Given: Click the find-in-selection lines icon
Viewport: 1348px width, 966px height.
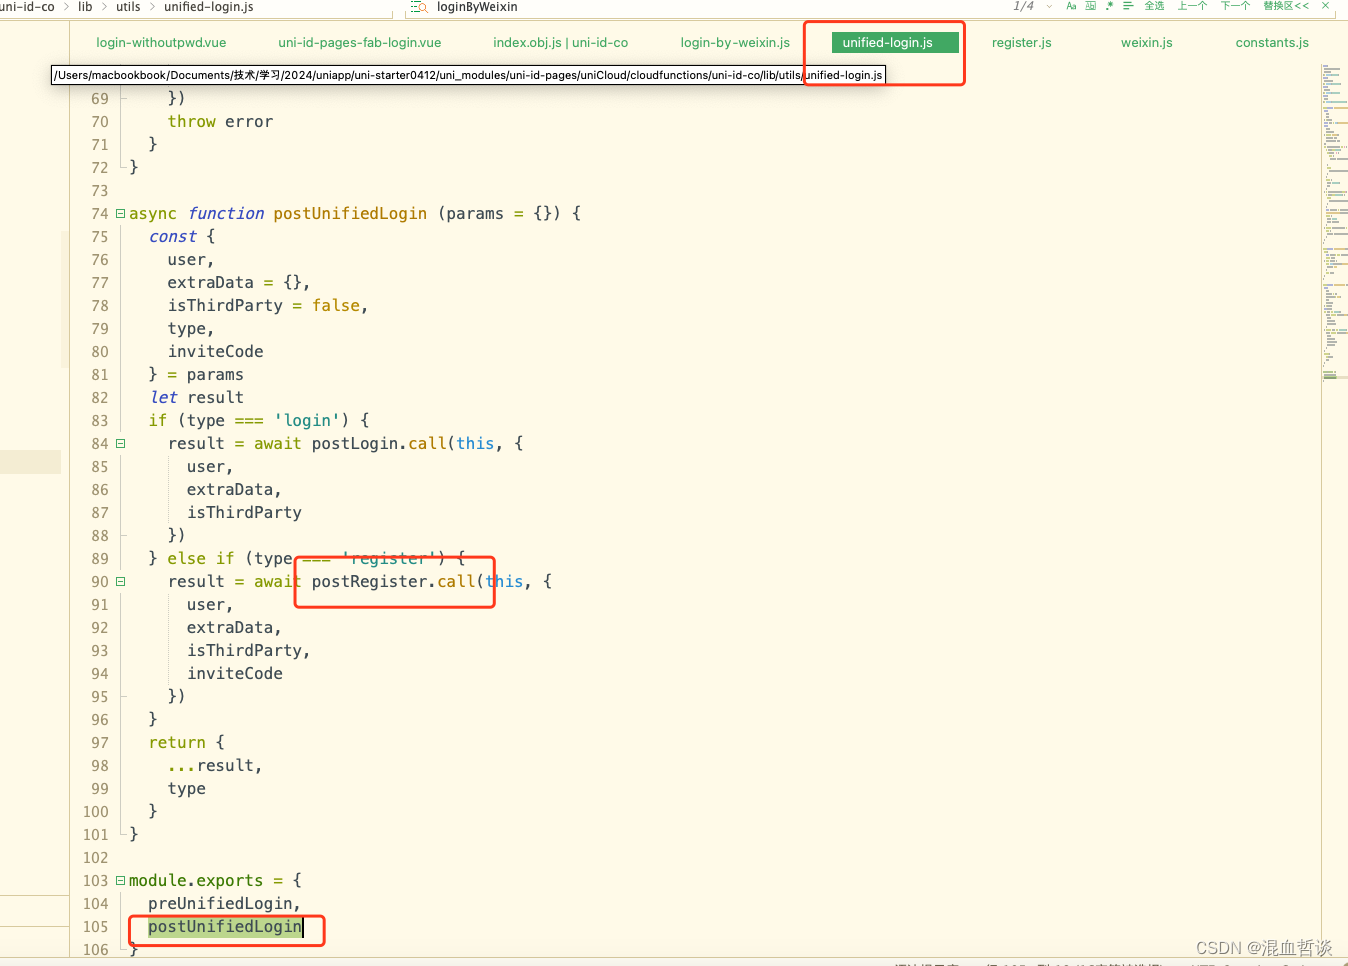Looking at the screenshot, I should [x=1128, y=6].
